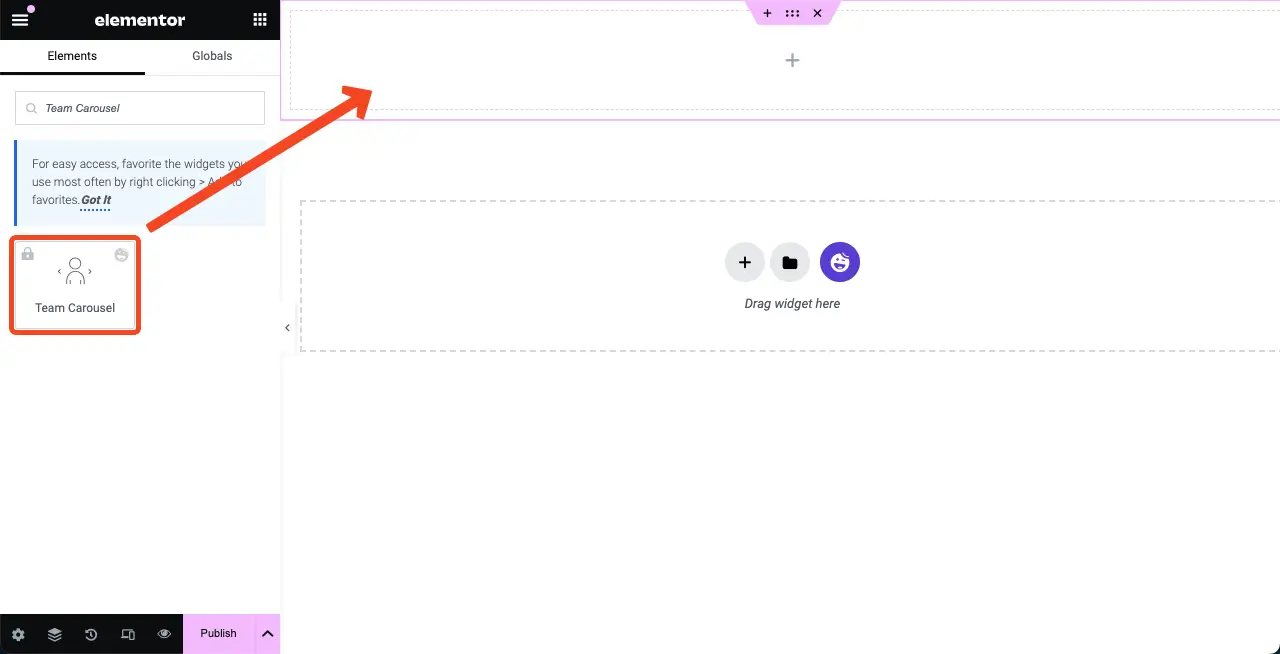Viewport: 1280px width, 654px height.
Task: Open the widgets grid panel icon
Action: (260, 20)
